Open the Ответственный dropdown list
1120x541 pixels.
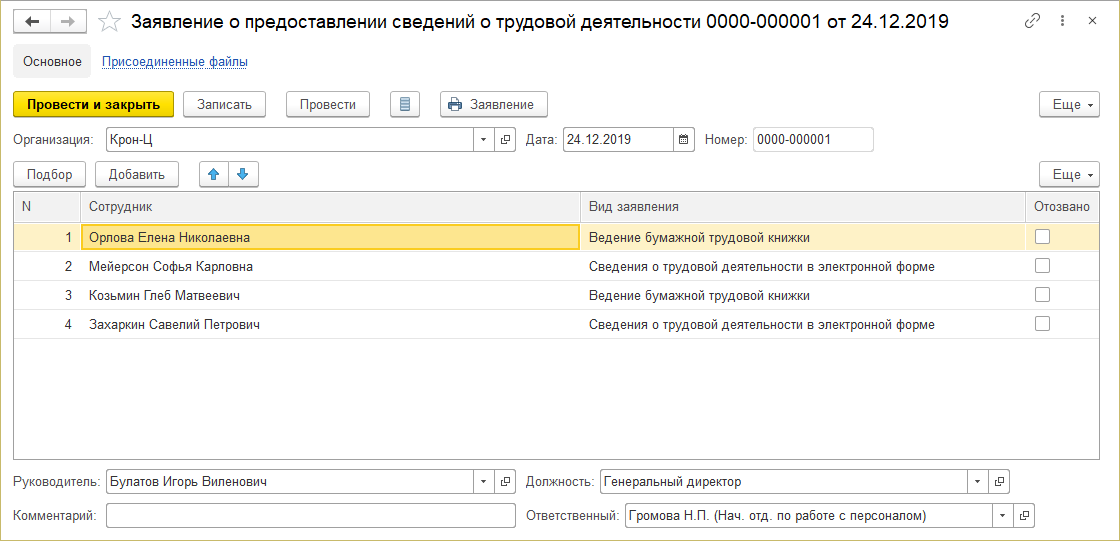click(x=1001, y=516)
